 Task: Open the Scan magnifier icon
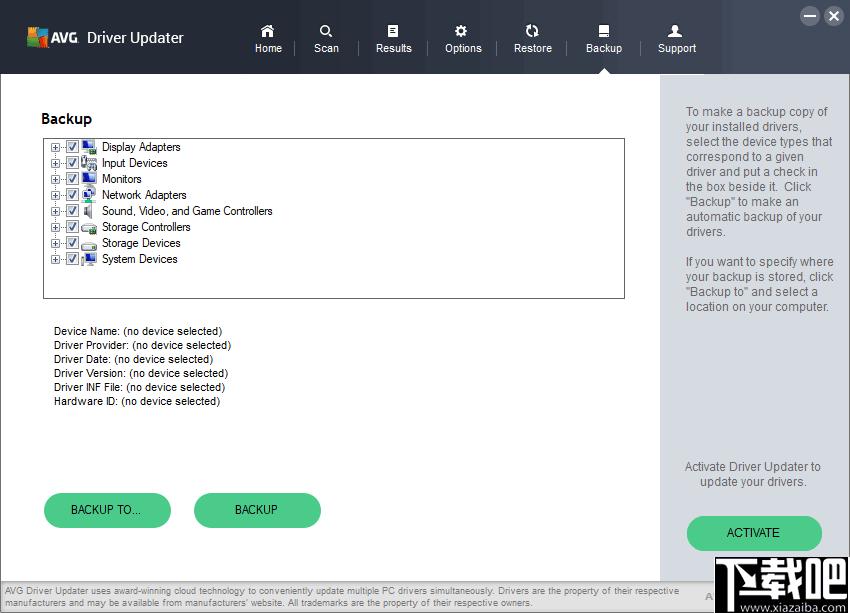point(326,31)
